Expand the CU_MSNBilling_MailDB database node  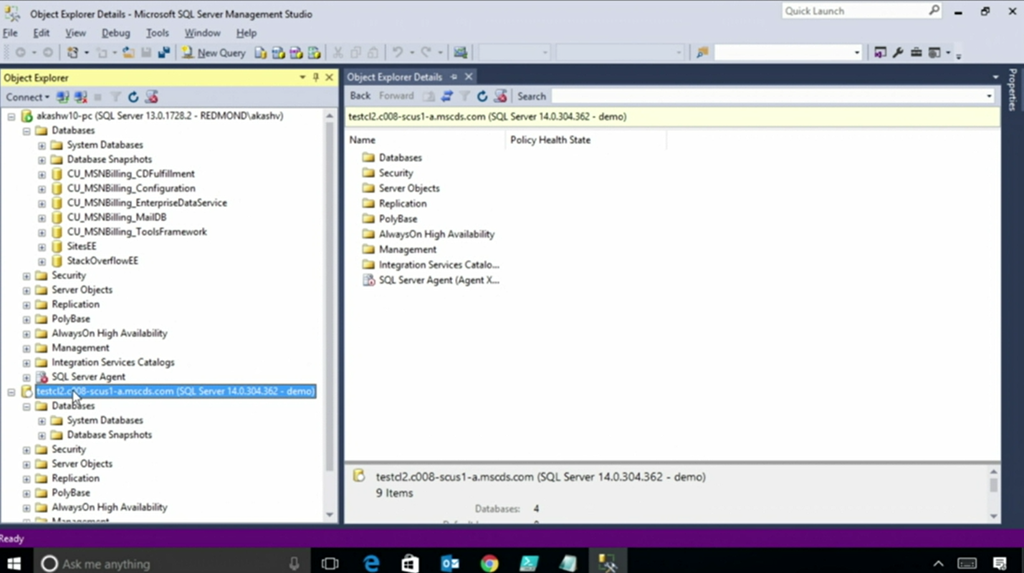[42, 217]
